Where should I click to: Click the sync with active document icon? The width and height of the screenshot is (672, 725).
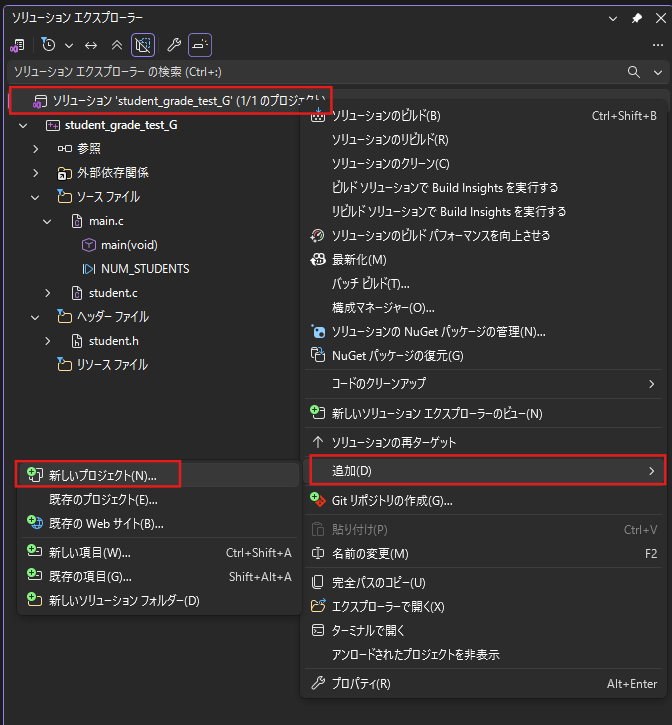point(91,45)
